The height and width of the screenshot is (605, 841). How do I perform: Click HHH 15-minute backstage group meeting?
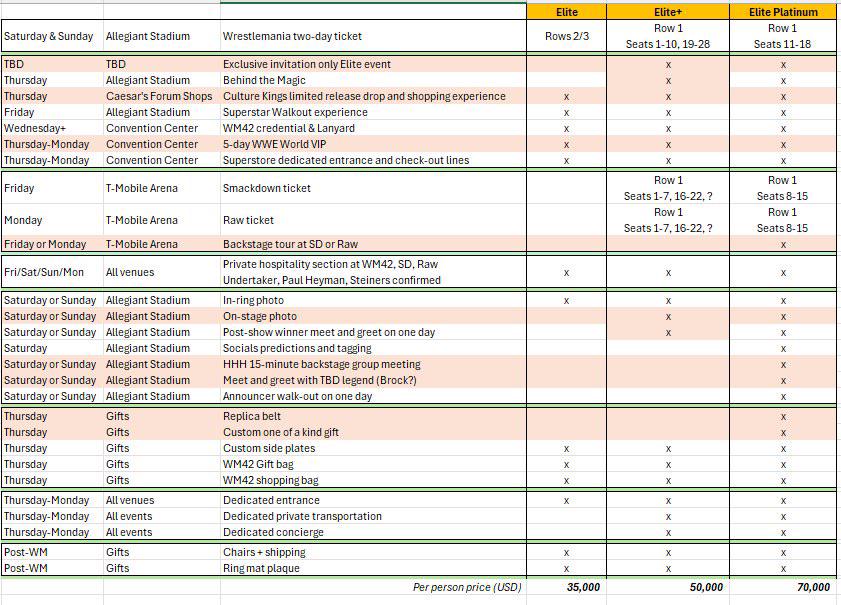373,364
